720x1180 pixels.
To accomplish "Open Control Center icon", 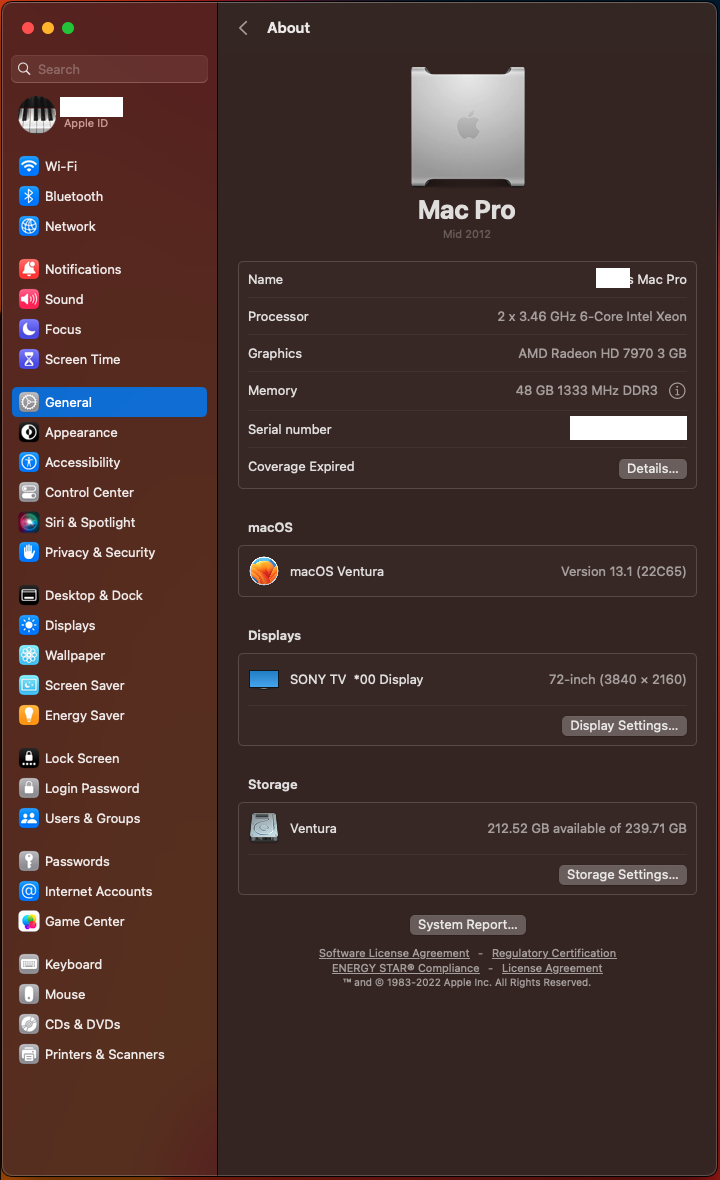I will tap(29, 493).
